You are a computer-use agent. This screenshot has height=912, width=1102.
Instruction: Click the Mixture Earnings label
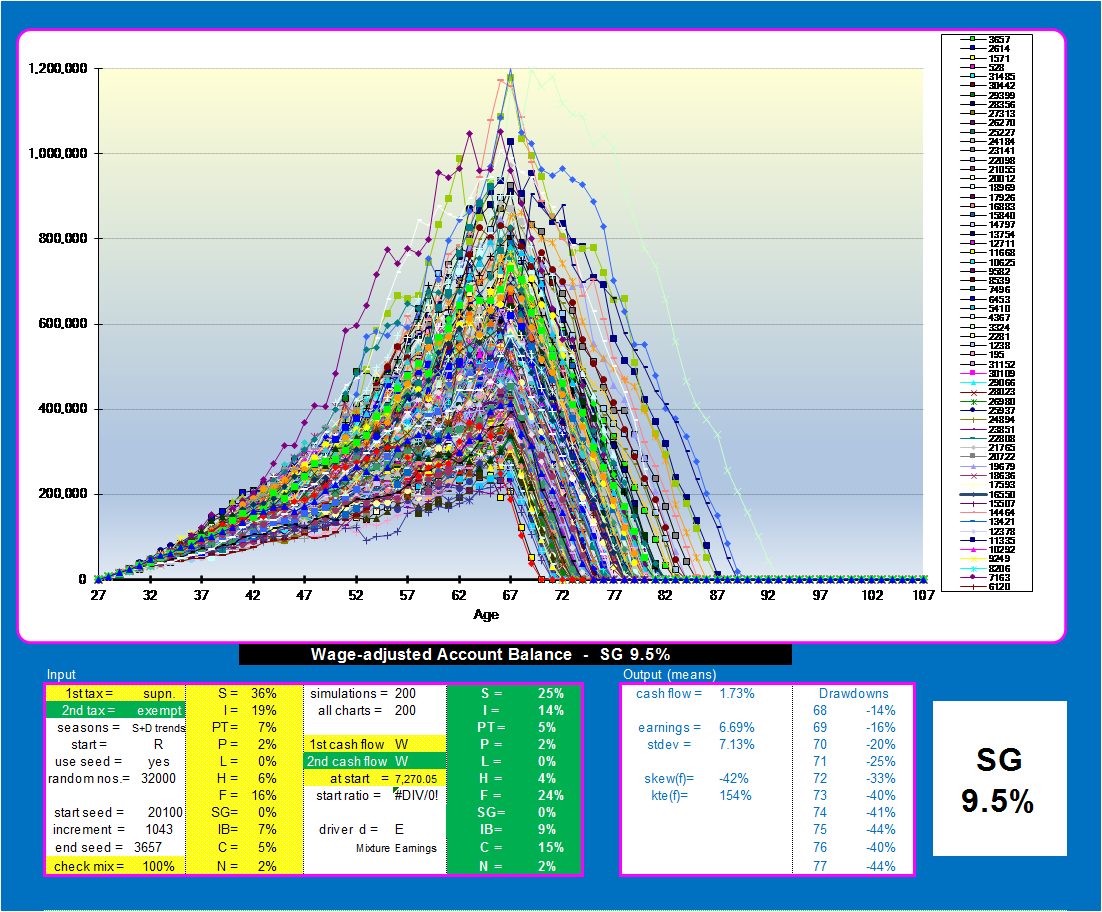click(x=396, y=848)
